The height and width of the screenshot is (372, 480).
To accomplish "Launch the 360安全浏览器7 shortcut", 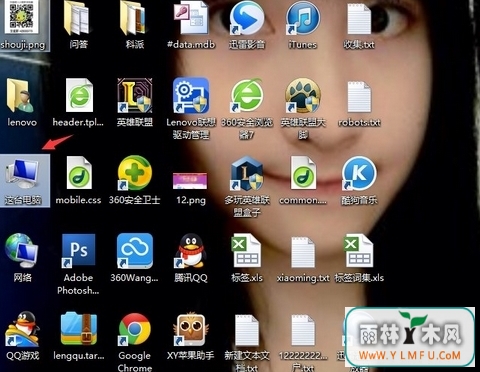I will pos(247,95).
